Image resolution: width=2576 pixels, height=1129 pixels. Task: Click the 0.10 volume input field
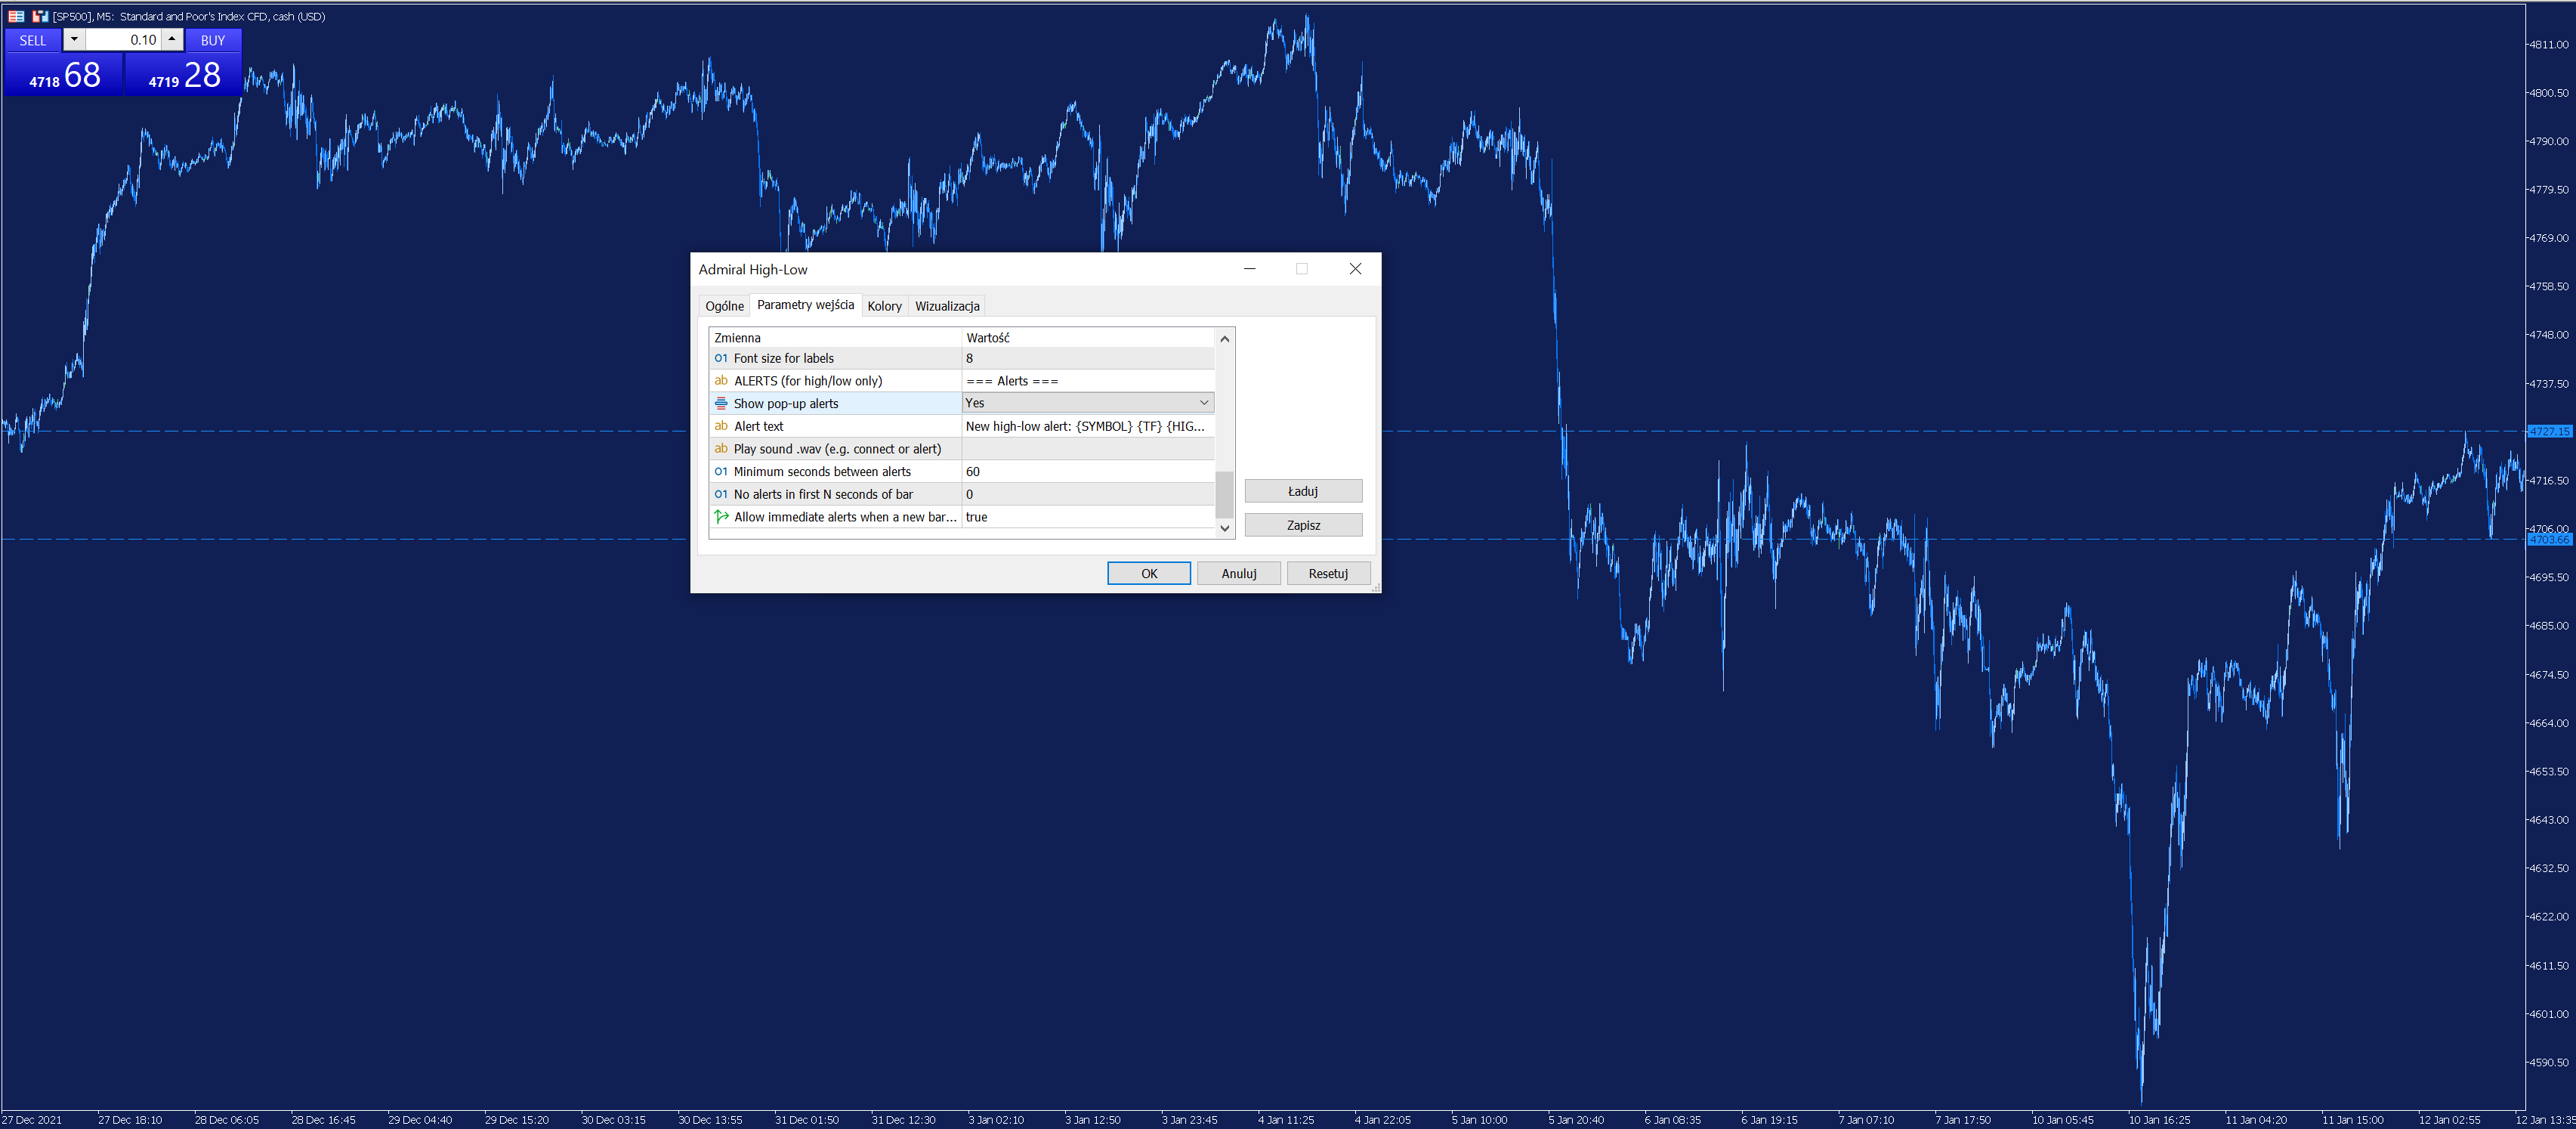point(123,40)
